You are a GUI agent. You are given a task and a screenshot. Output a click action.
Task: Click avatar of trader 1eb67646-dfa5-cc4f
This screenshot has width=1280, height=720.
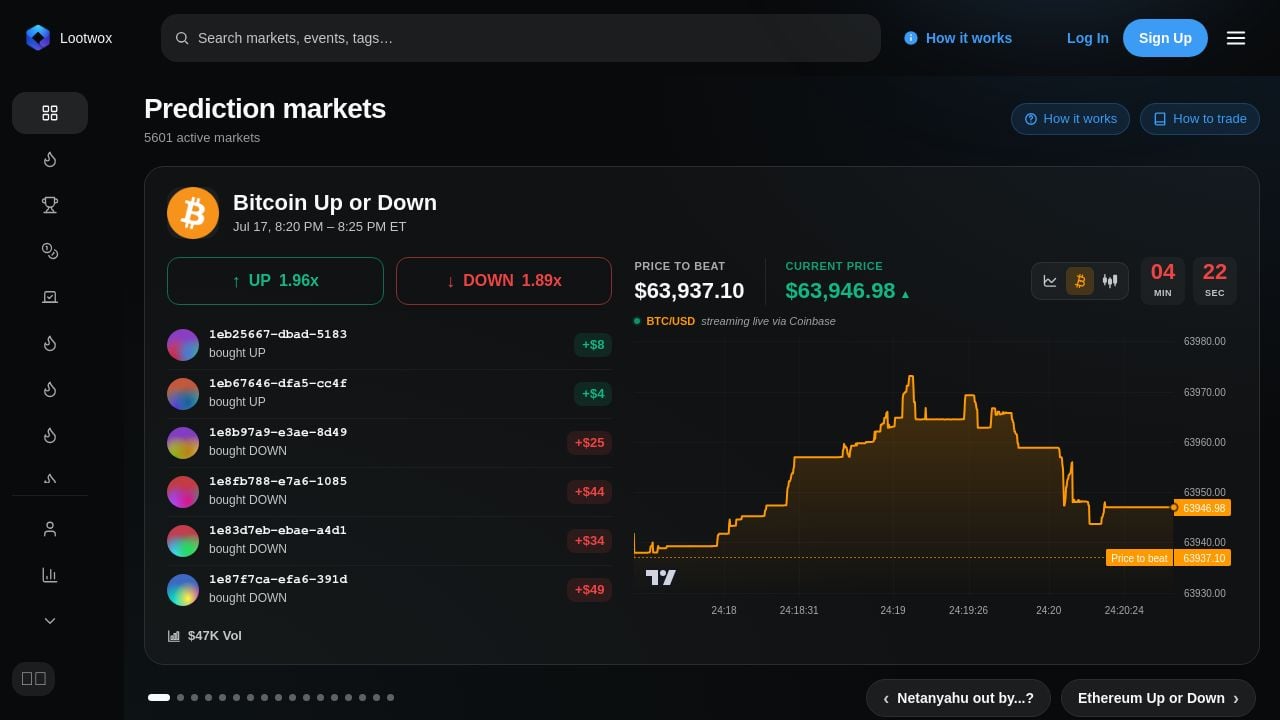(x=183, y=394)
